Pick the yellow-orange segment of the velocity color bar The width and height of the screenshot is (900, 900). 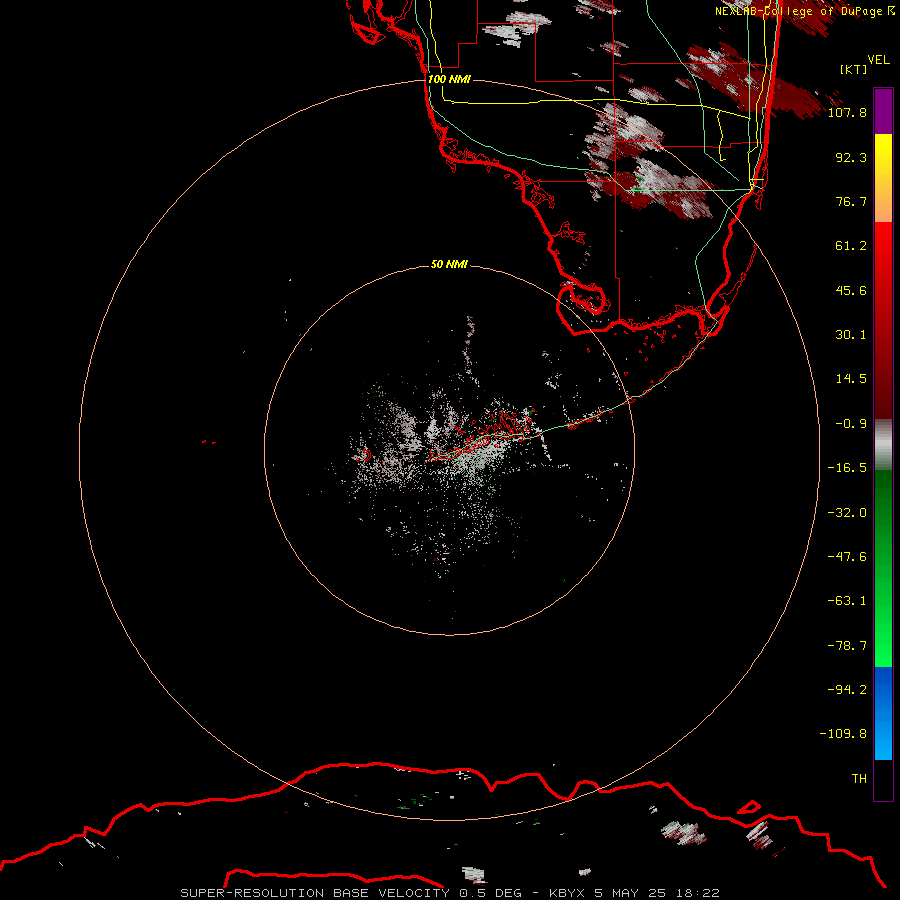pyautogui.click(x=883, y=178)
